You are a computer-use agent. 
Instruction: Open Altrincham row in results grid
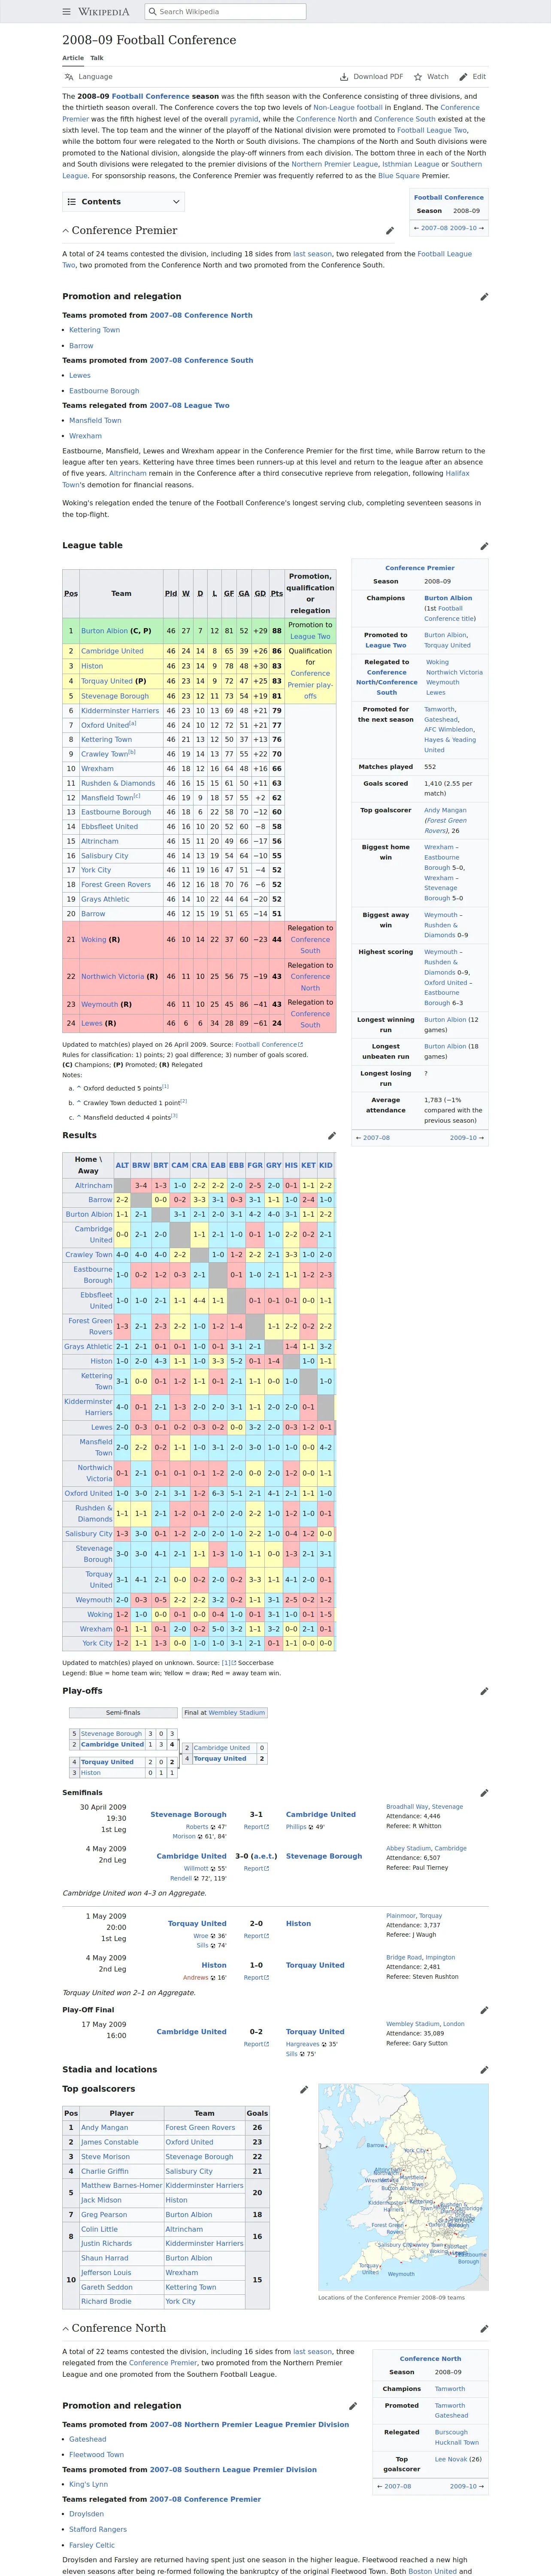point(93,1185)
